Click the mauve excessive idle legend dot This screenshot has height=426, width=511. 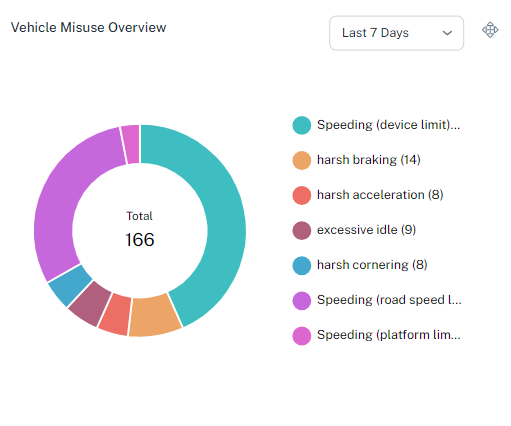pyautogui.click(x=302, y=230)
